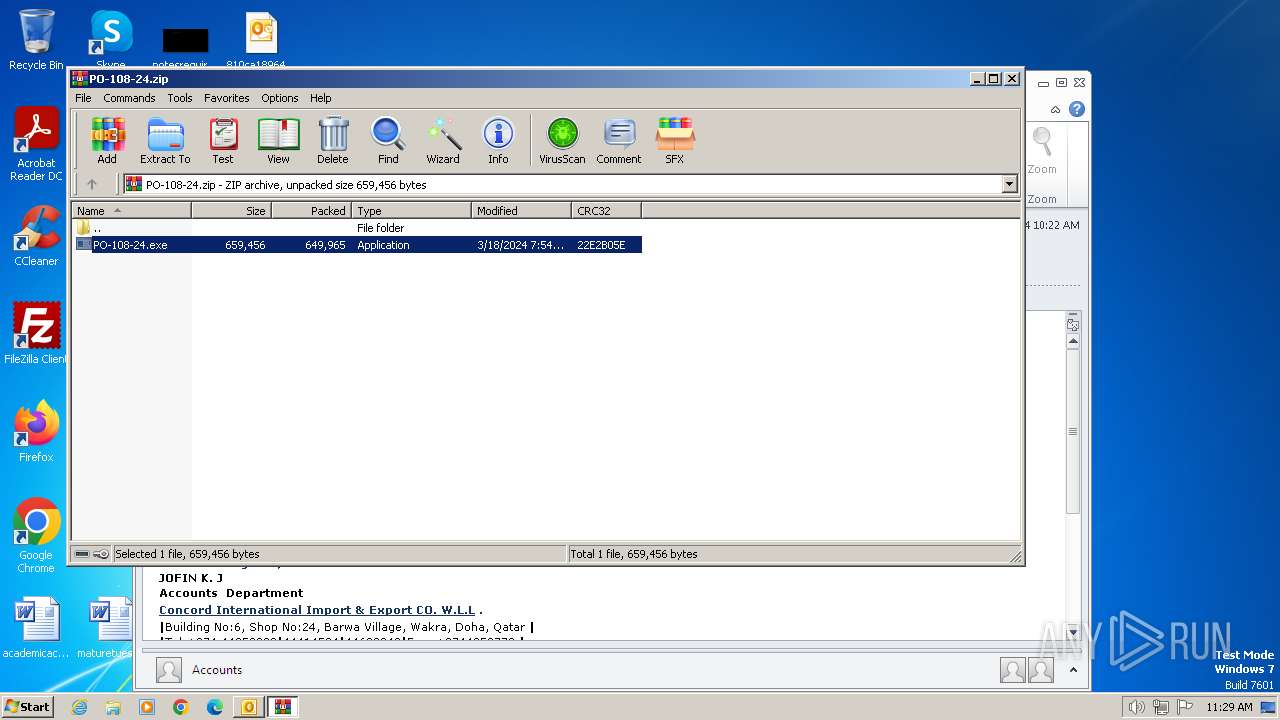Viewport: 1280px width, 720px height.
Task: Click the 'Selected 1 file' status text
Action: (x=187, y=554)
